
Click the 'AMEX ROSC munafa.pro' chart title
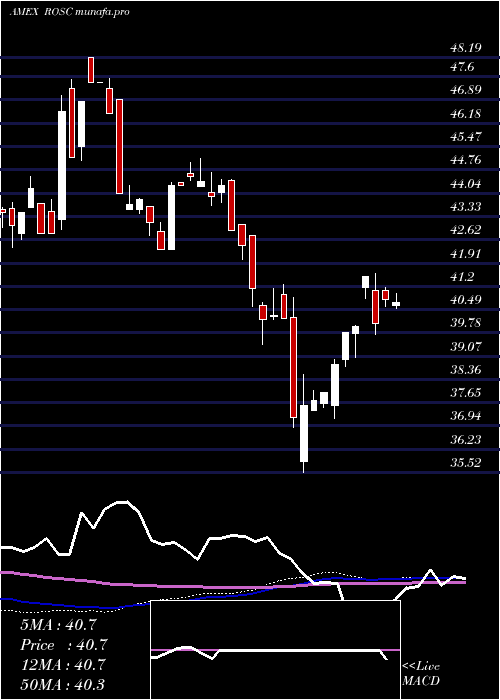click(69, 12)
